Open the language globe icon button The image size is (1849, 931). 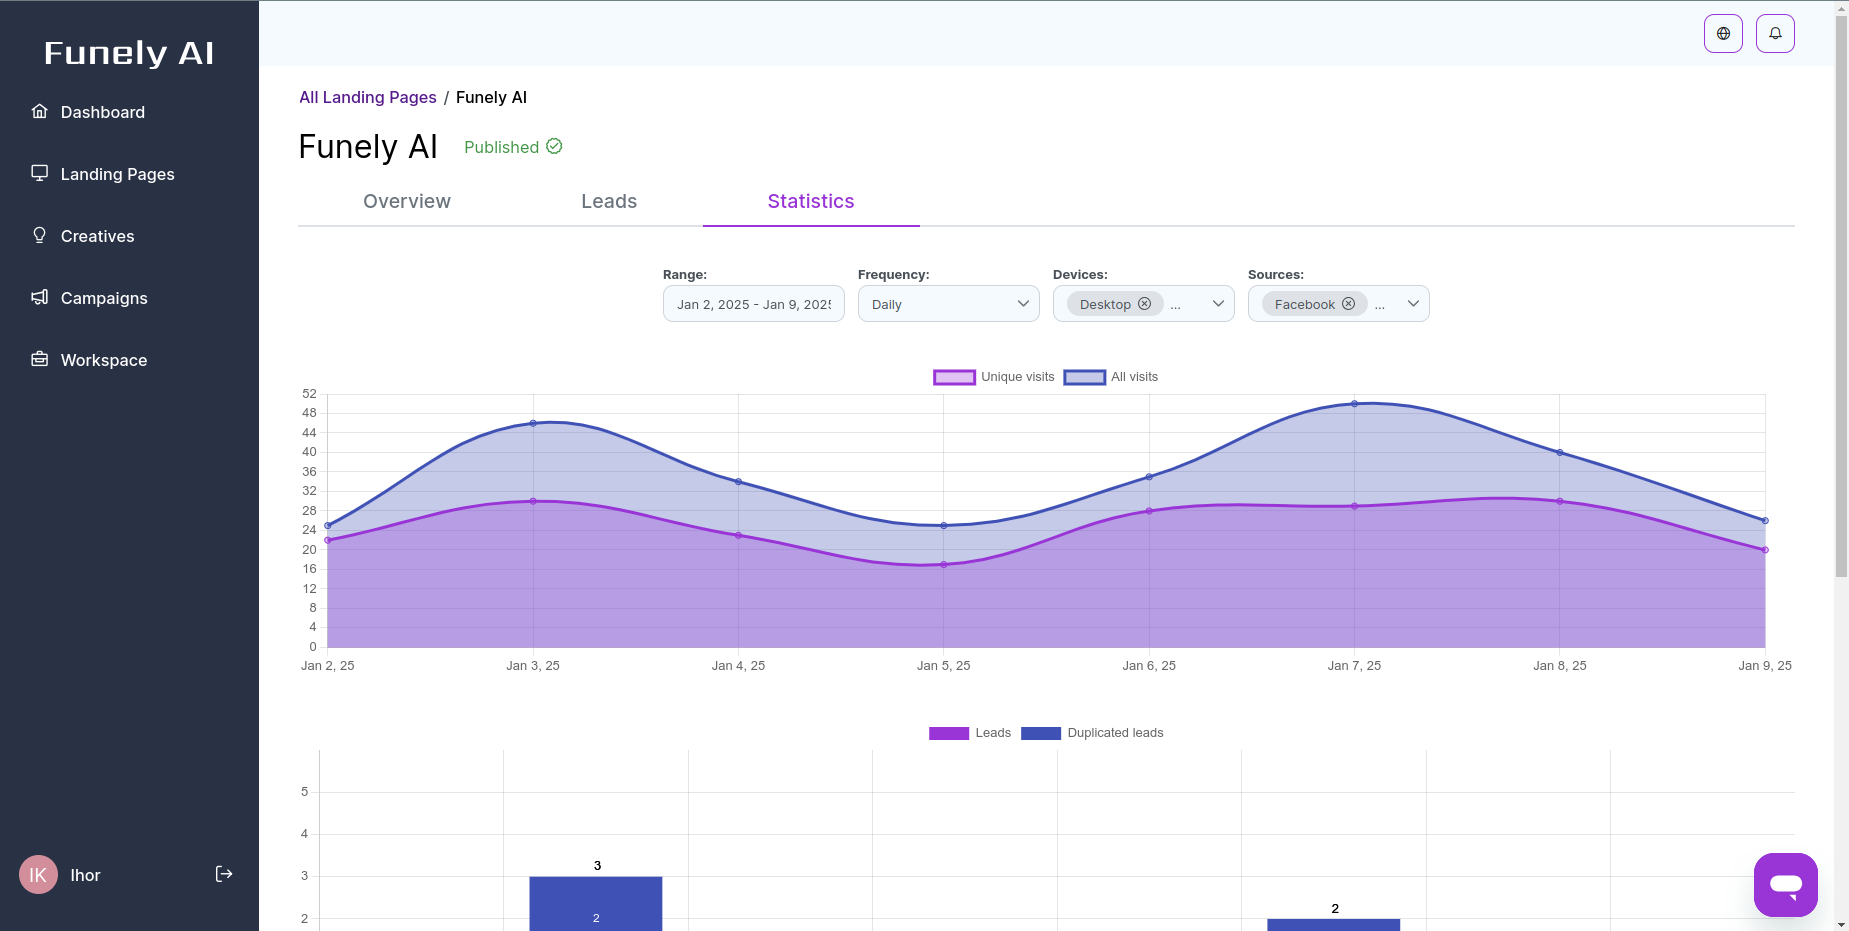(x=1723, y=33)
